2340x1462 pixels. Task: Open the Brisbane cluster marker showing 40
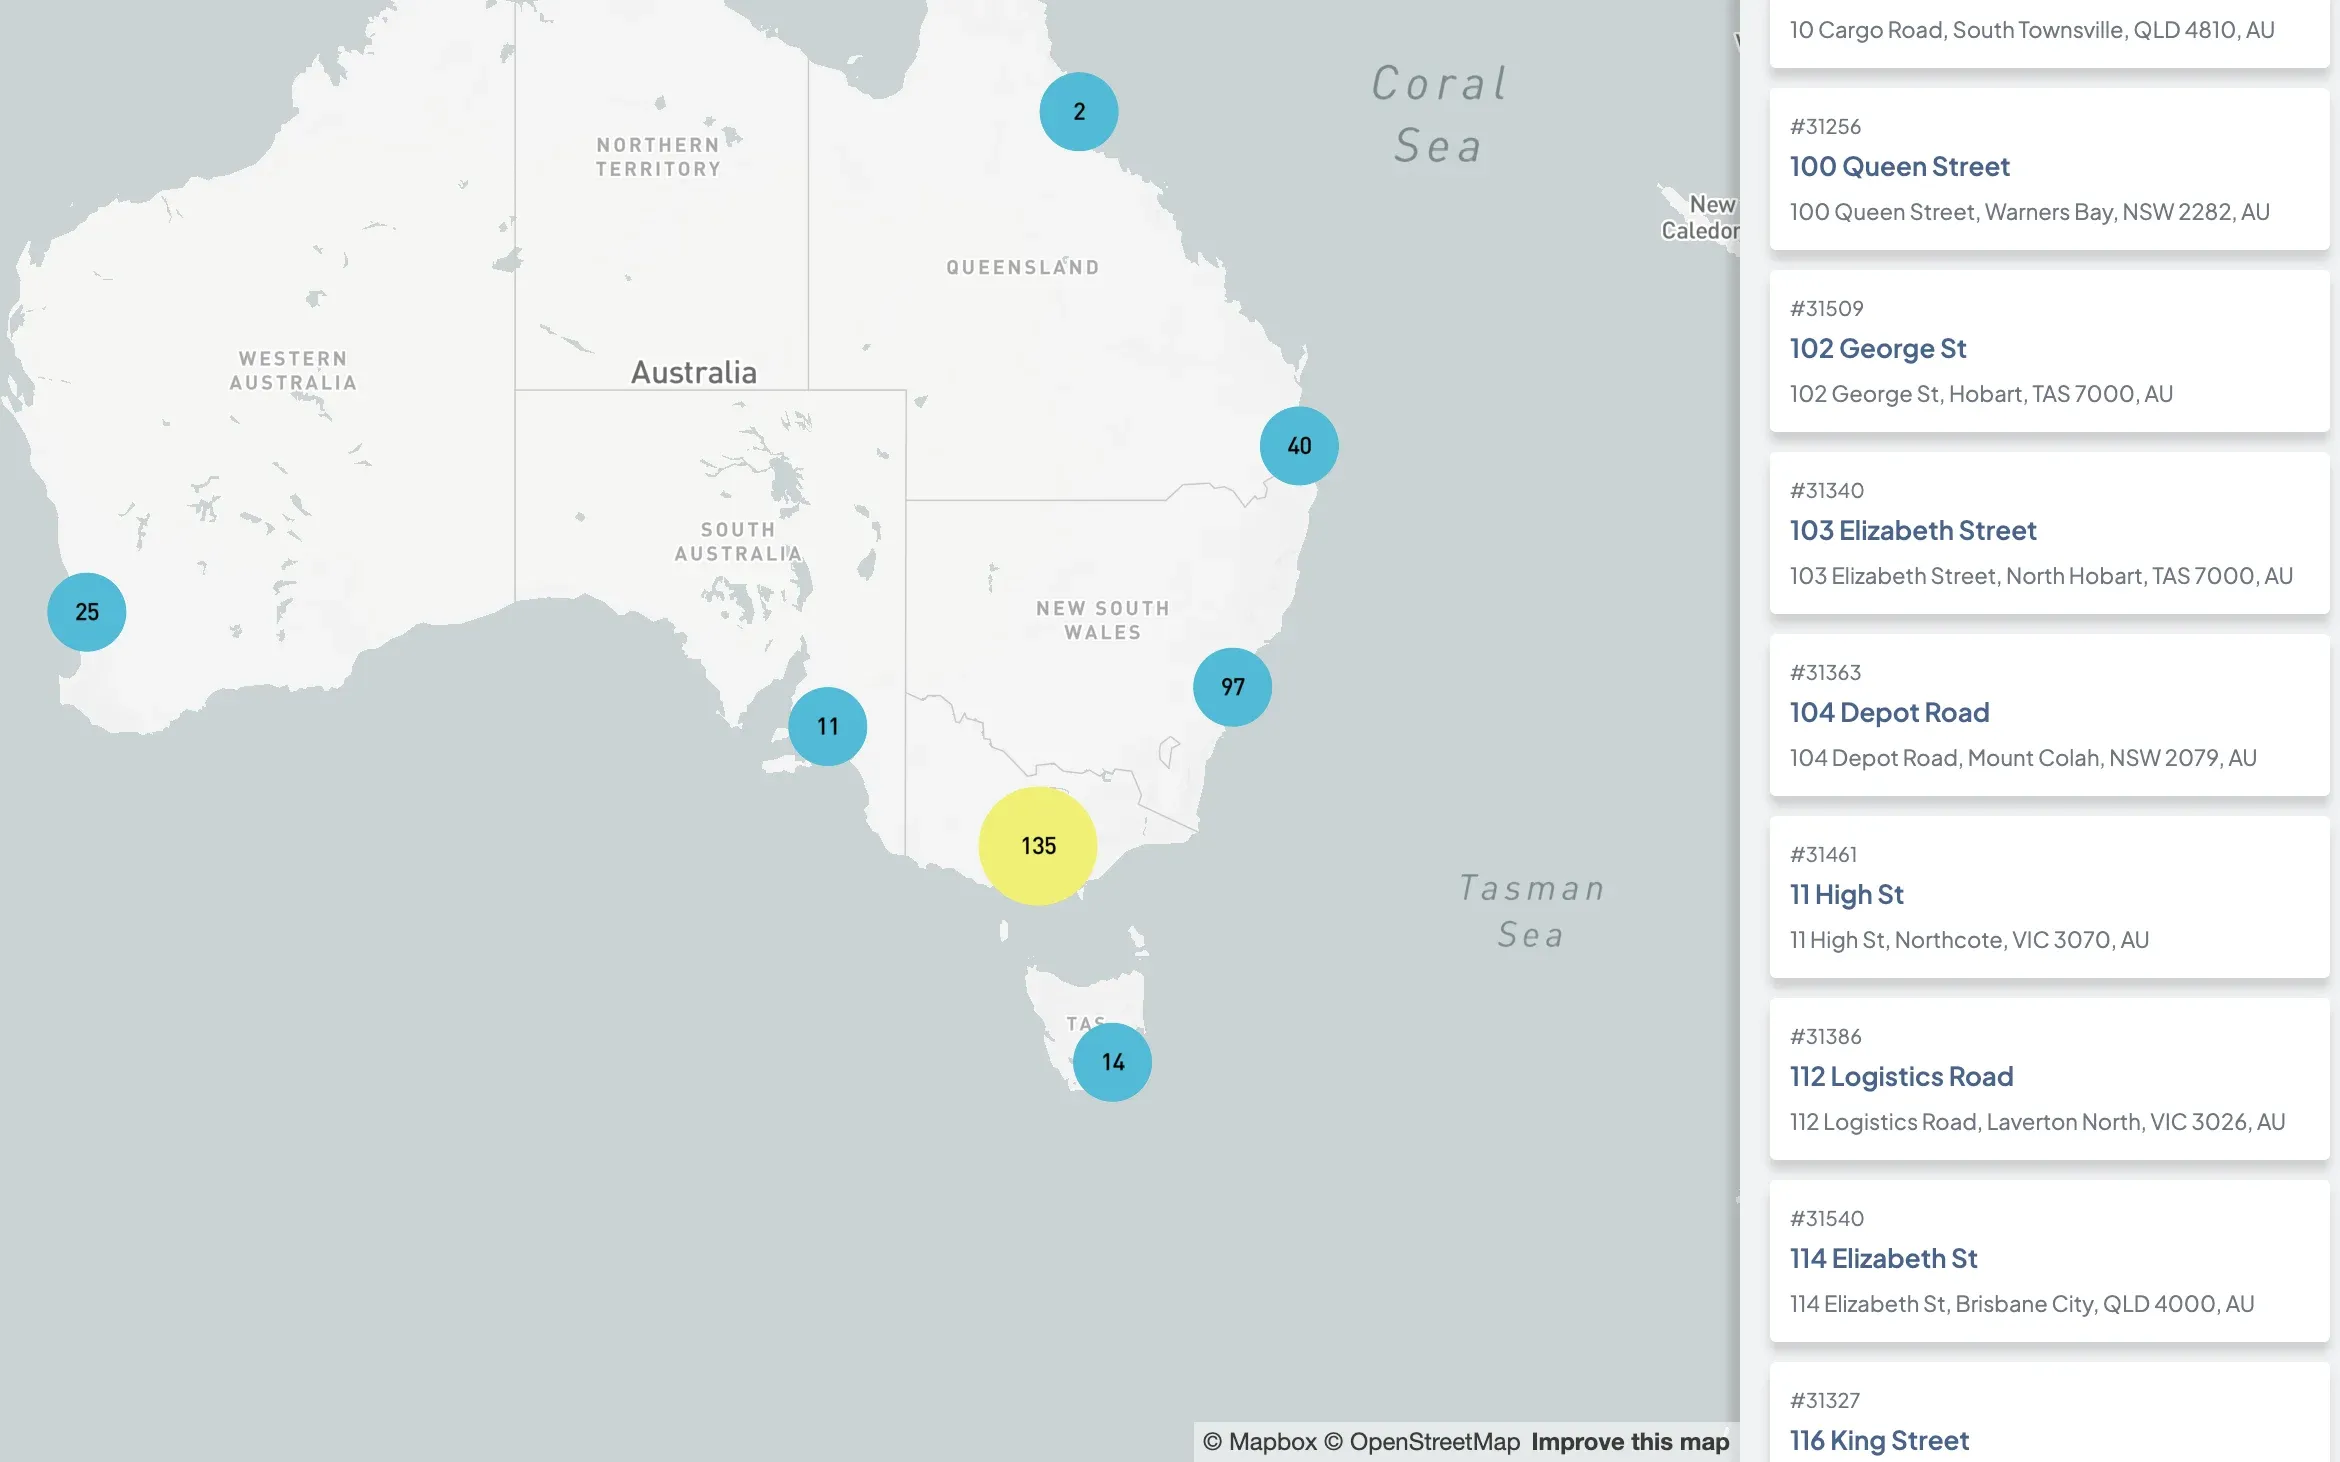click(x=1299, y=446)
